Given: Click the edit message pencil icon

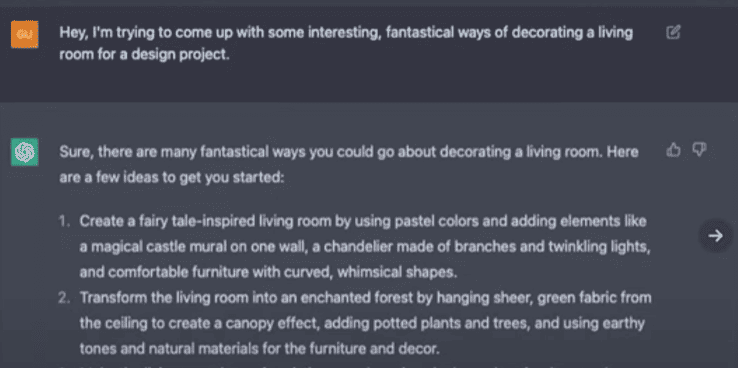Looking at the screenshot, I should (673, 32).
